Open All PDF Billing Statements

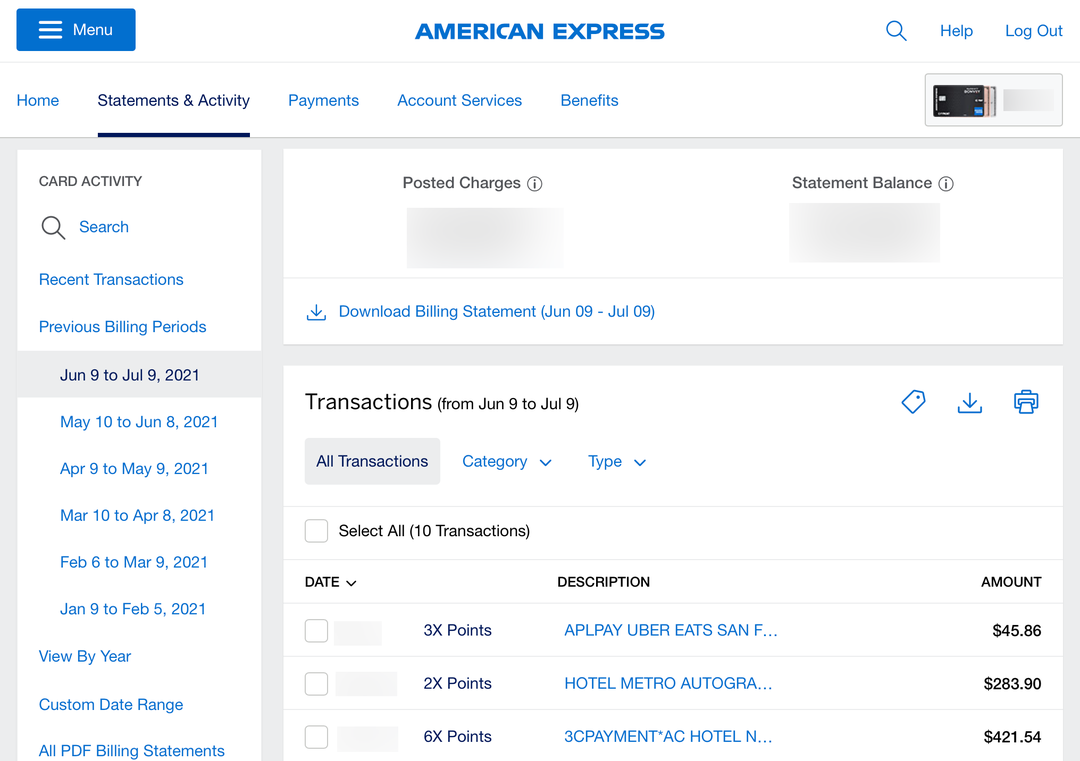tap(131, 750)
